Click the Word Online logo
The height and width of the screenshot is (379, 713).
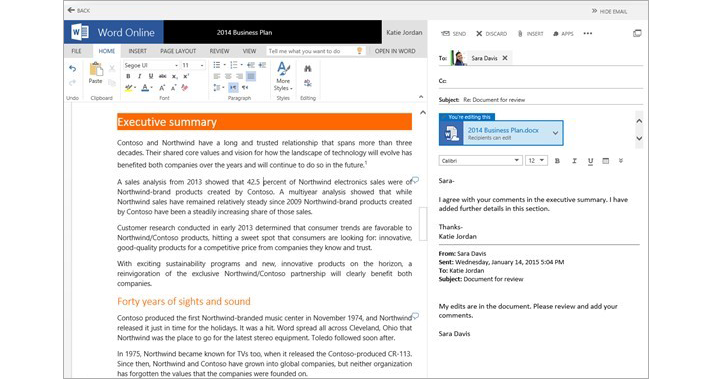coord(113,32)
